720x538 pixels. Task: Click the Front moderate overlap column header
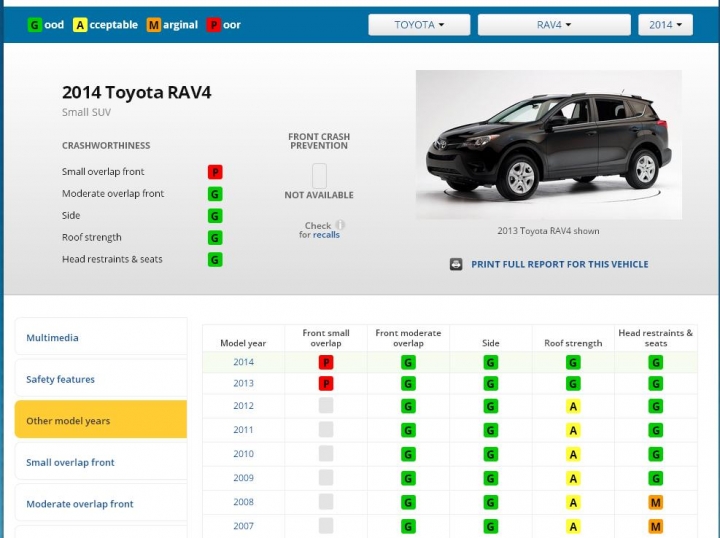click(x=408, y=338)
